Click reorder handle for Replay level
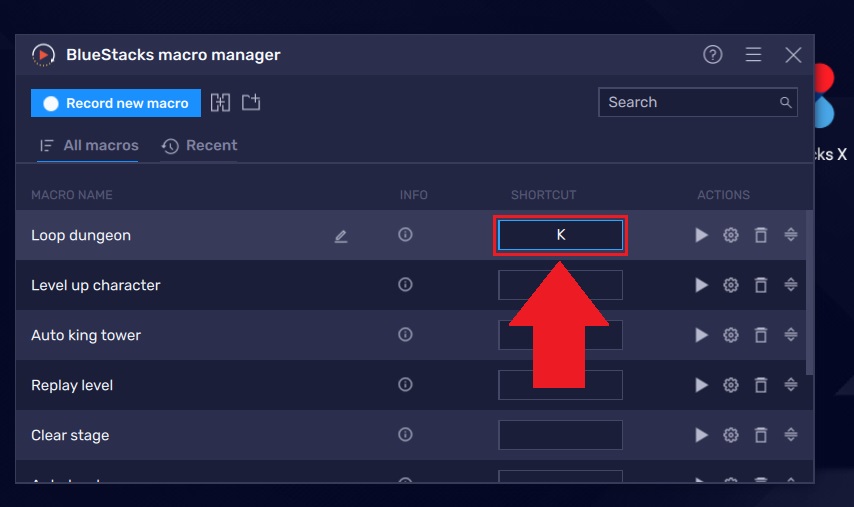The height and width of the screenshot is (507, 854). coord(791,384)
